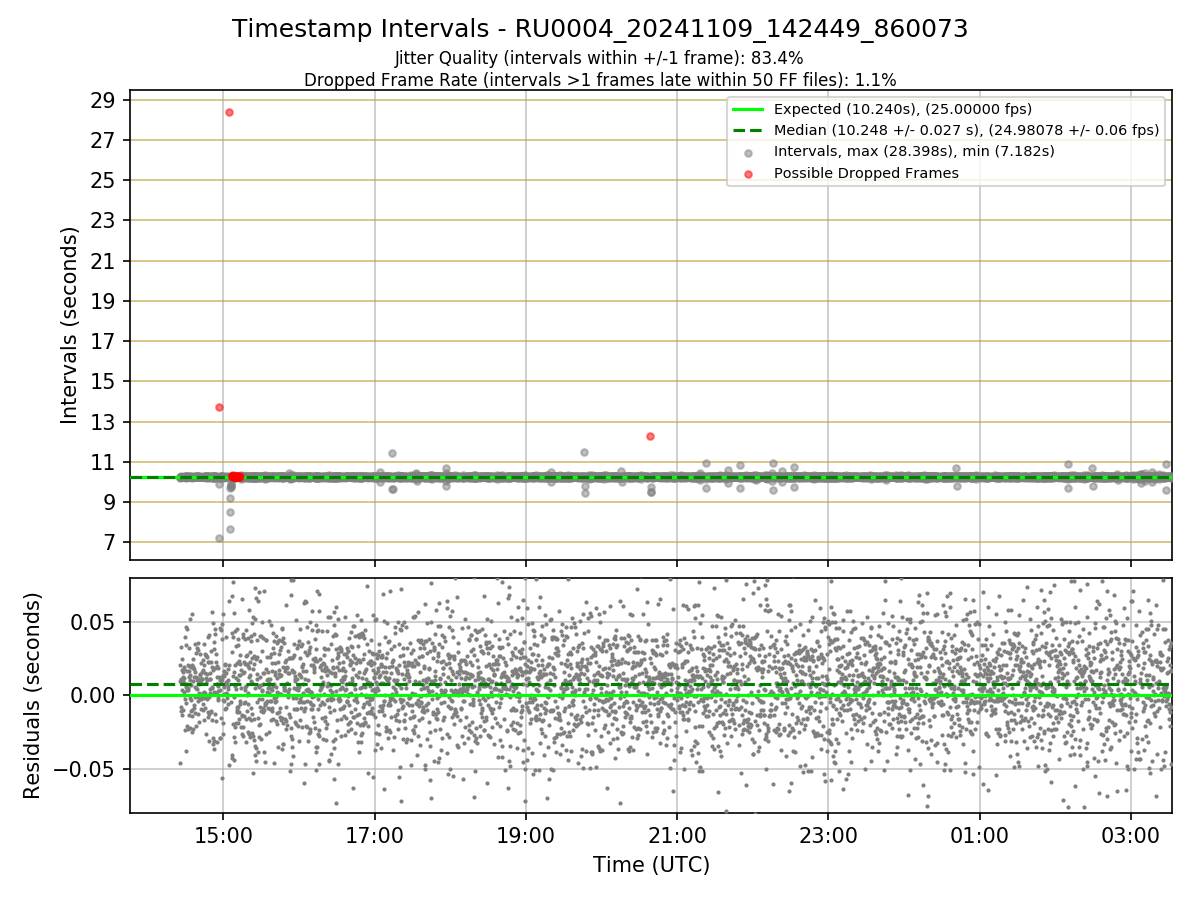The width and height of the screenshot is (1200, 900).
Task: Click the grey dot marker in legend
Action: click(749, 152)
